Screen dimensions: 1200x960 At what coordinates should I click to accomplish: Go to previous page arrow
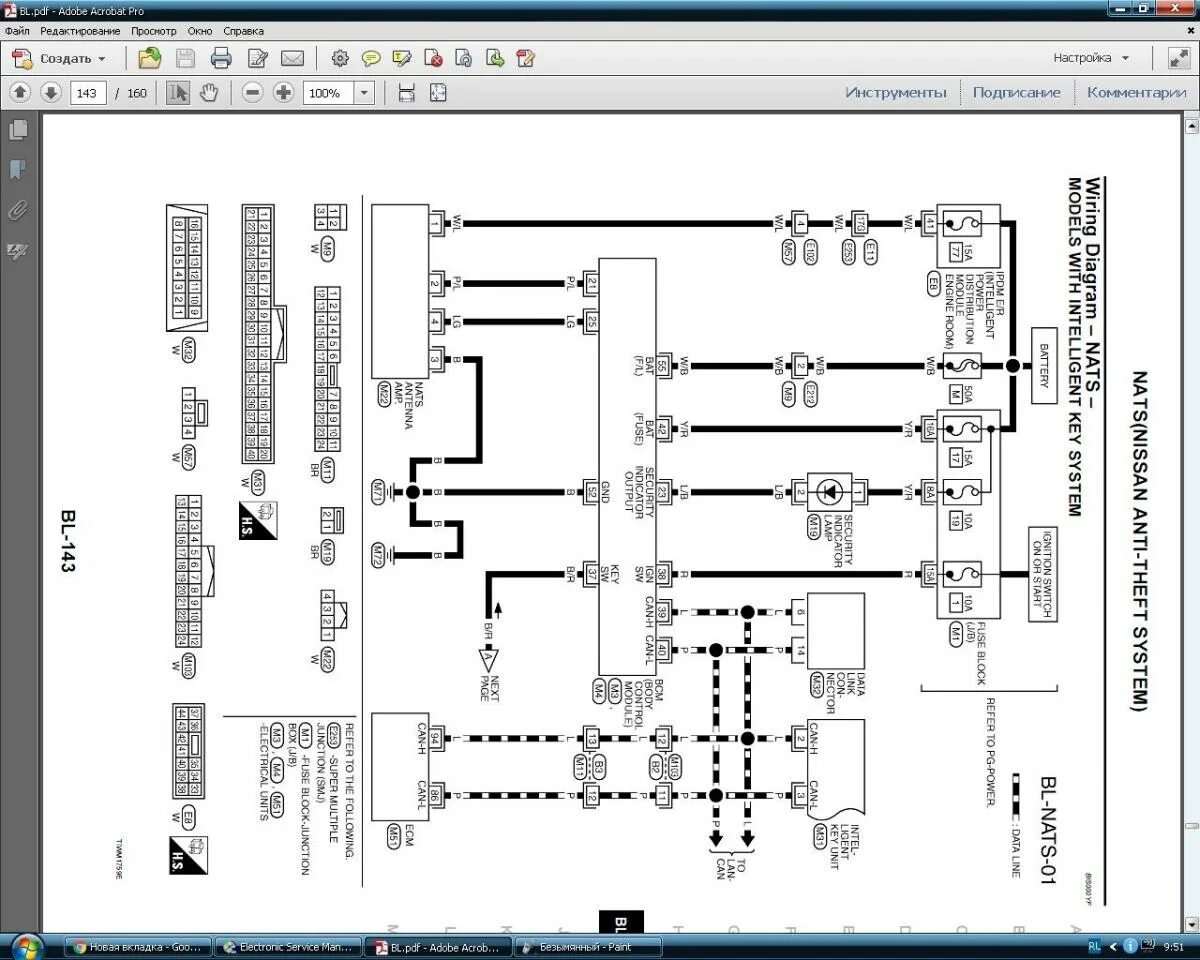click(x=20, y=93)
